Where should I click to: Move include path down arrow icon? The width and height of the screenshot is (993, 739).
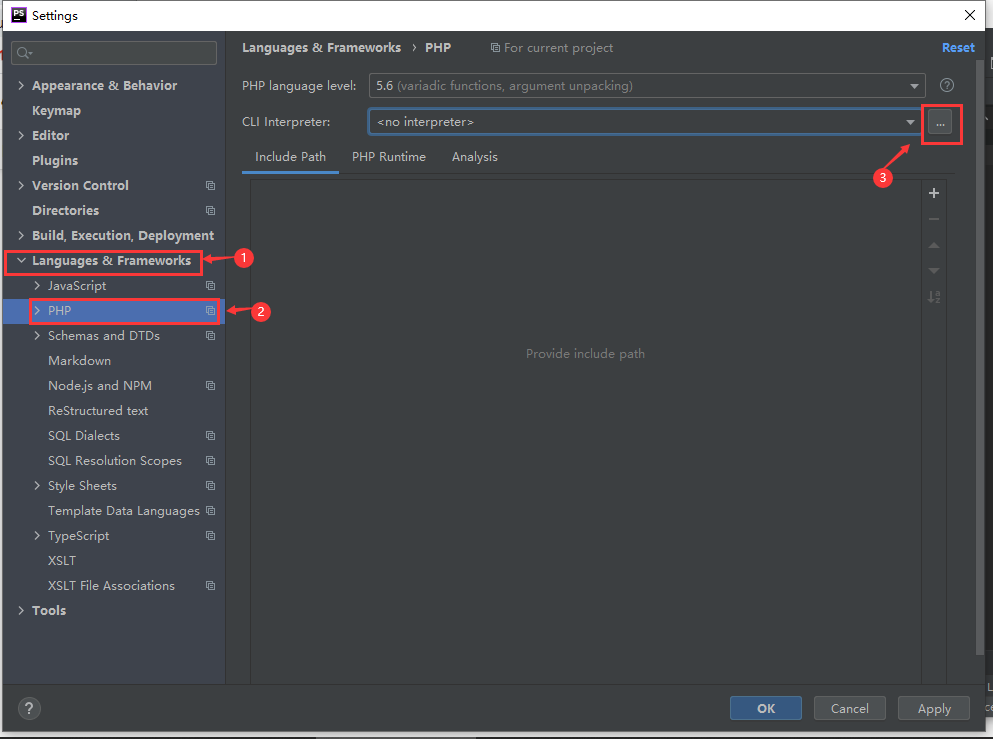[933, 271]
